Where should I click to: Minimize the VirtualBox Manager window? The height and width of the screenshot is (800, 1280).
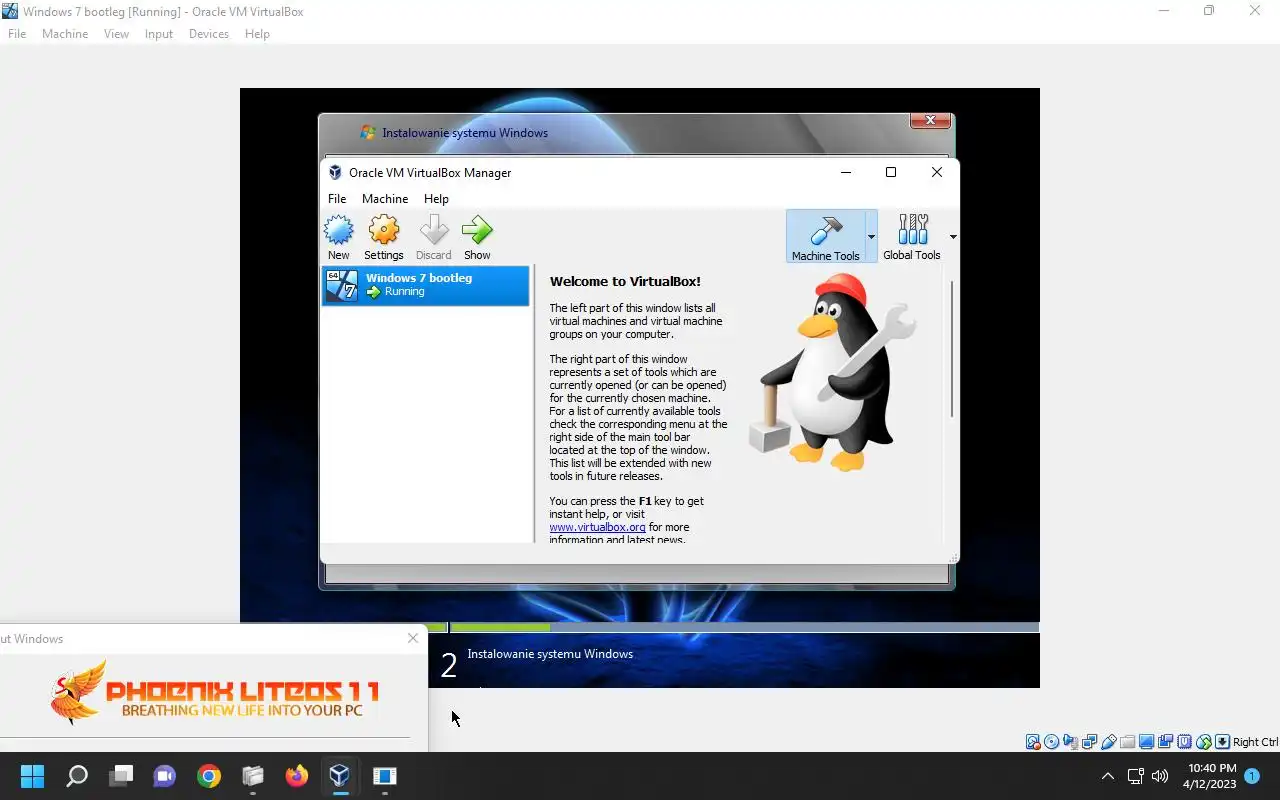tap(846, 172)
